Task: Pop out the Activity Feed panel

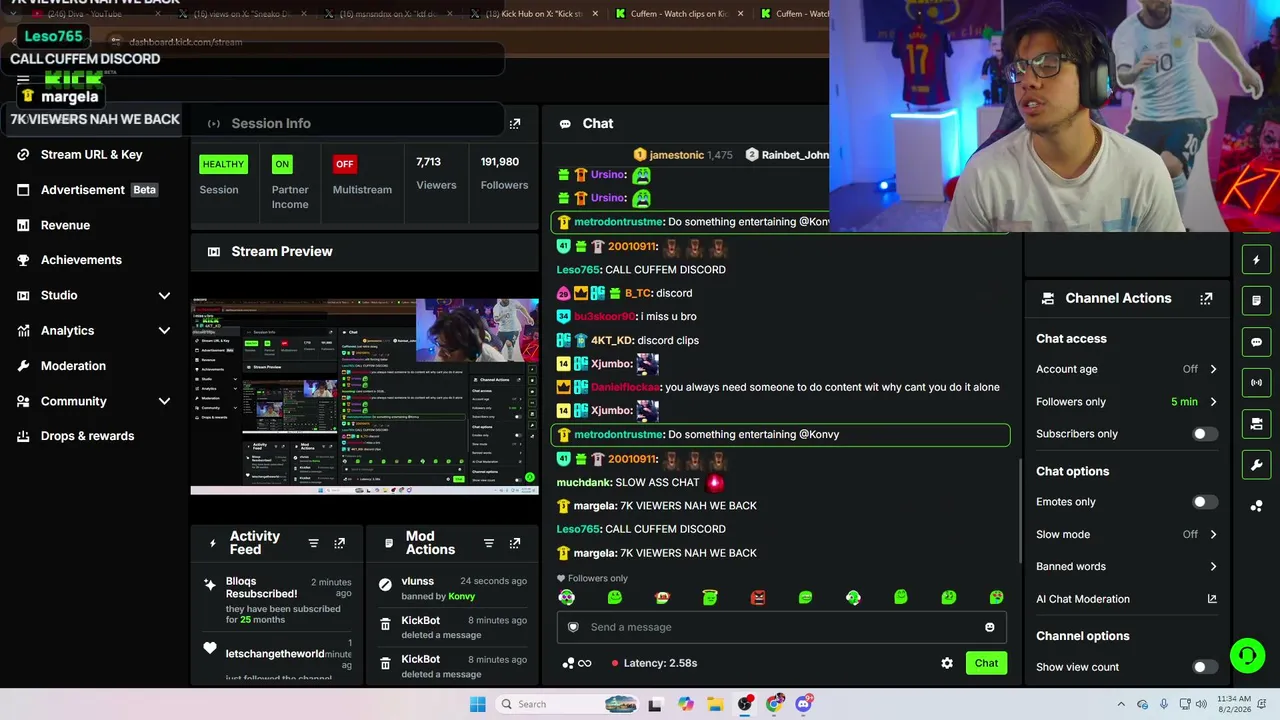Action: coord(340,543)
